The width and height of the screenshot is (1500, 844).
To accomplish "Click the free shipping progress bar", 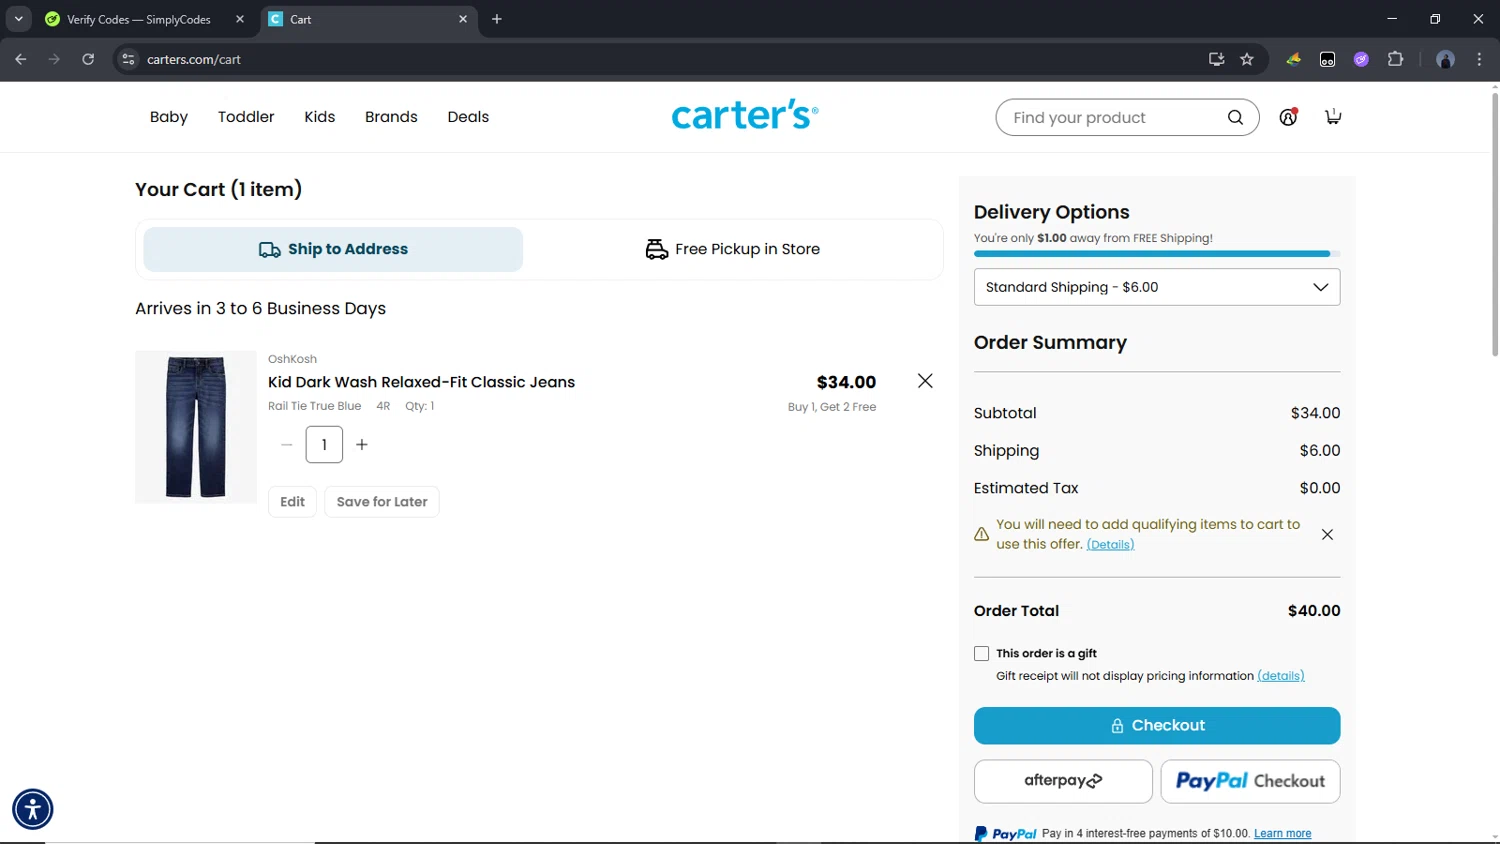I will point(1157,254).
